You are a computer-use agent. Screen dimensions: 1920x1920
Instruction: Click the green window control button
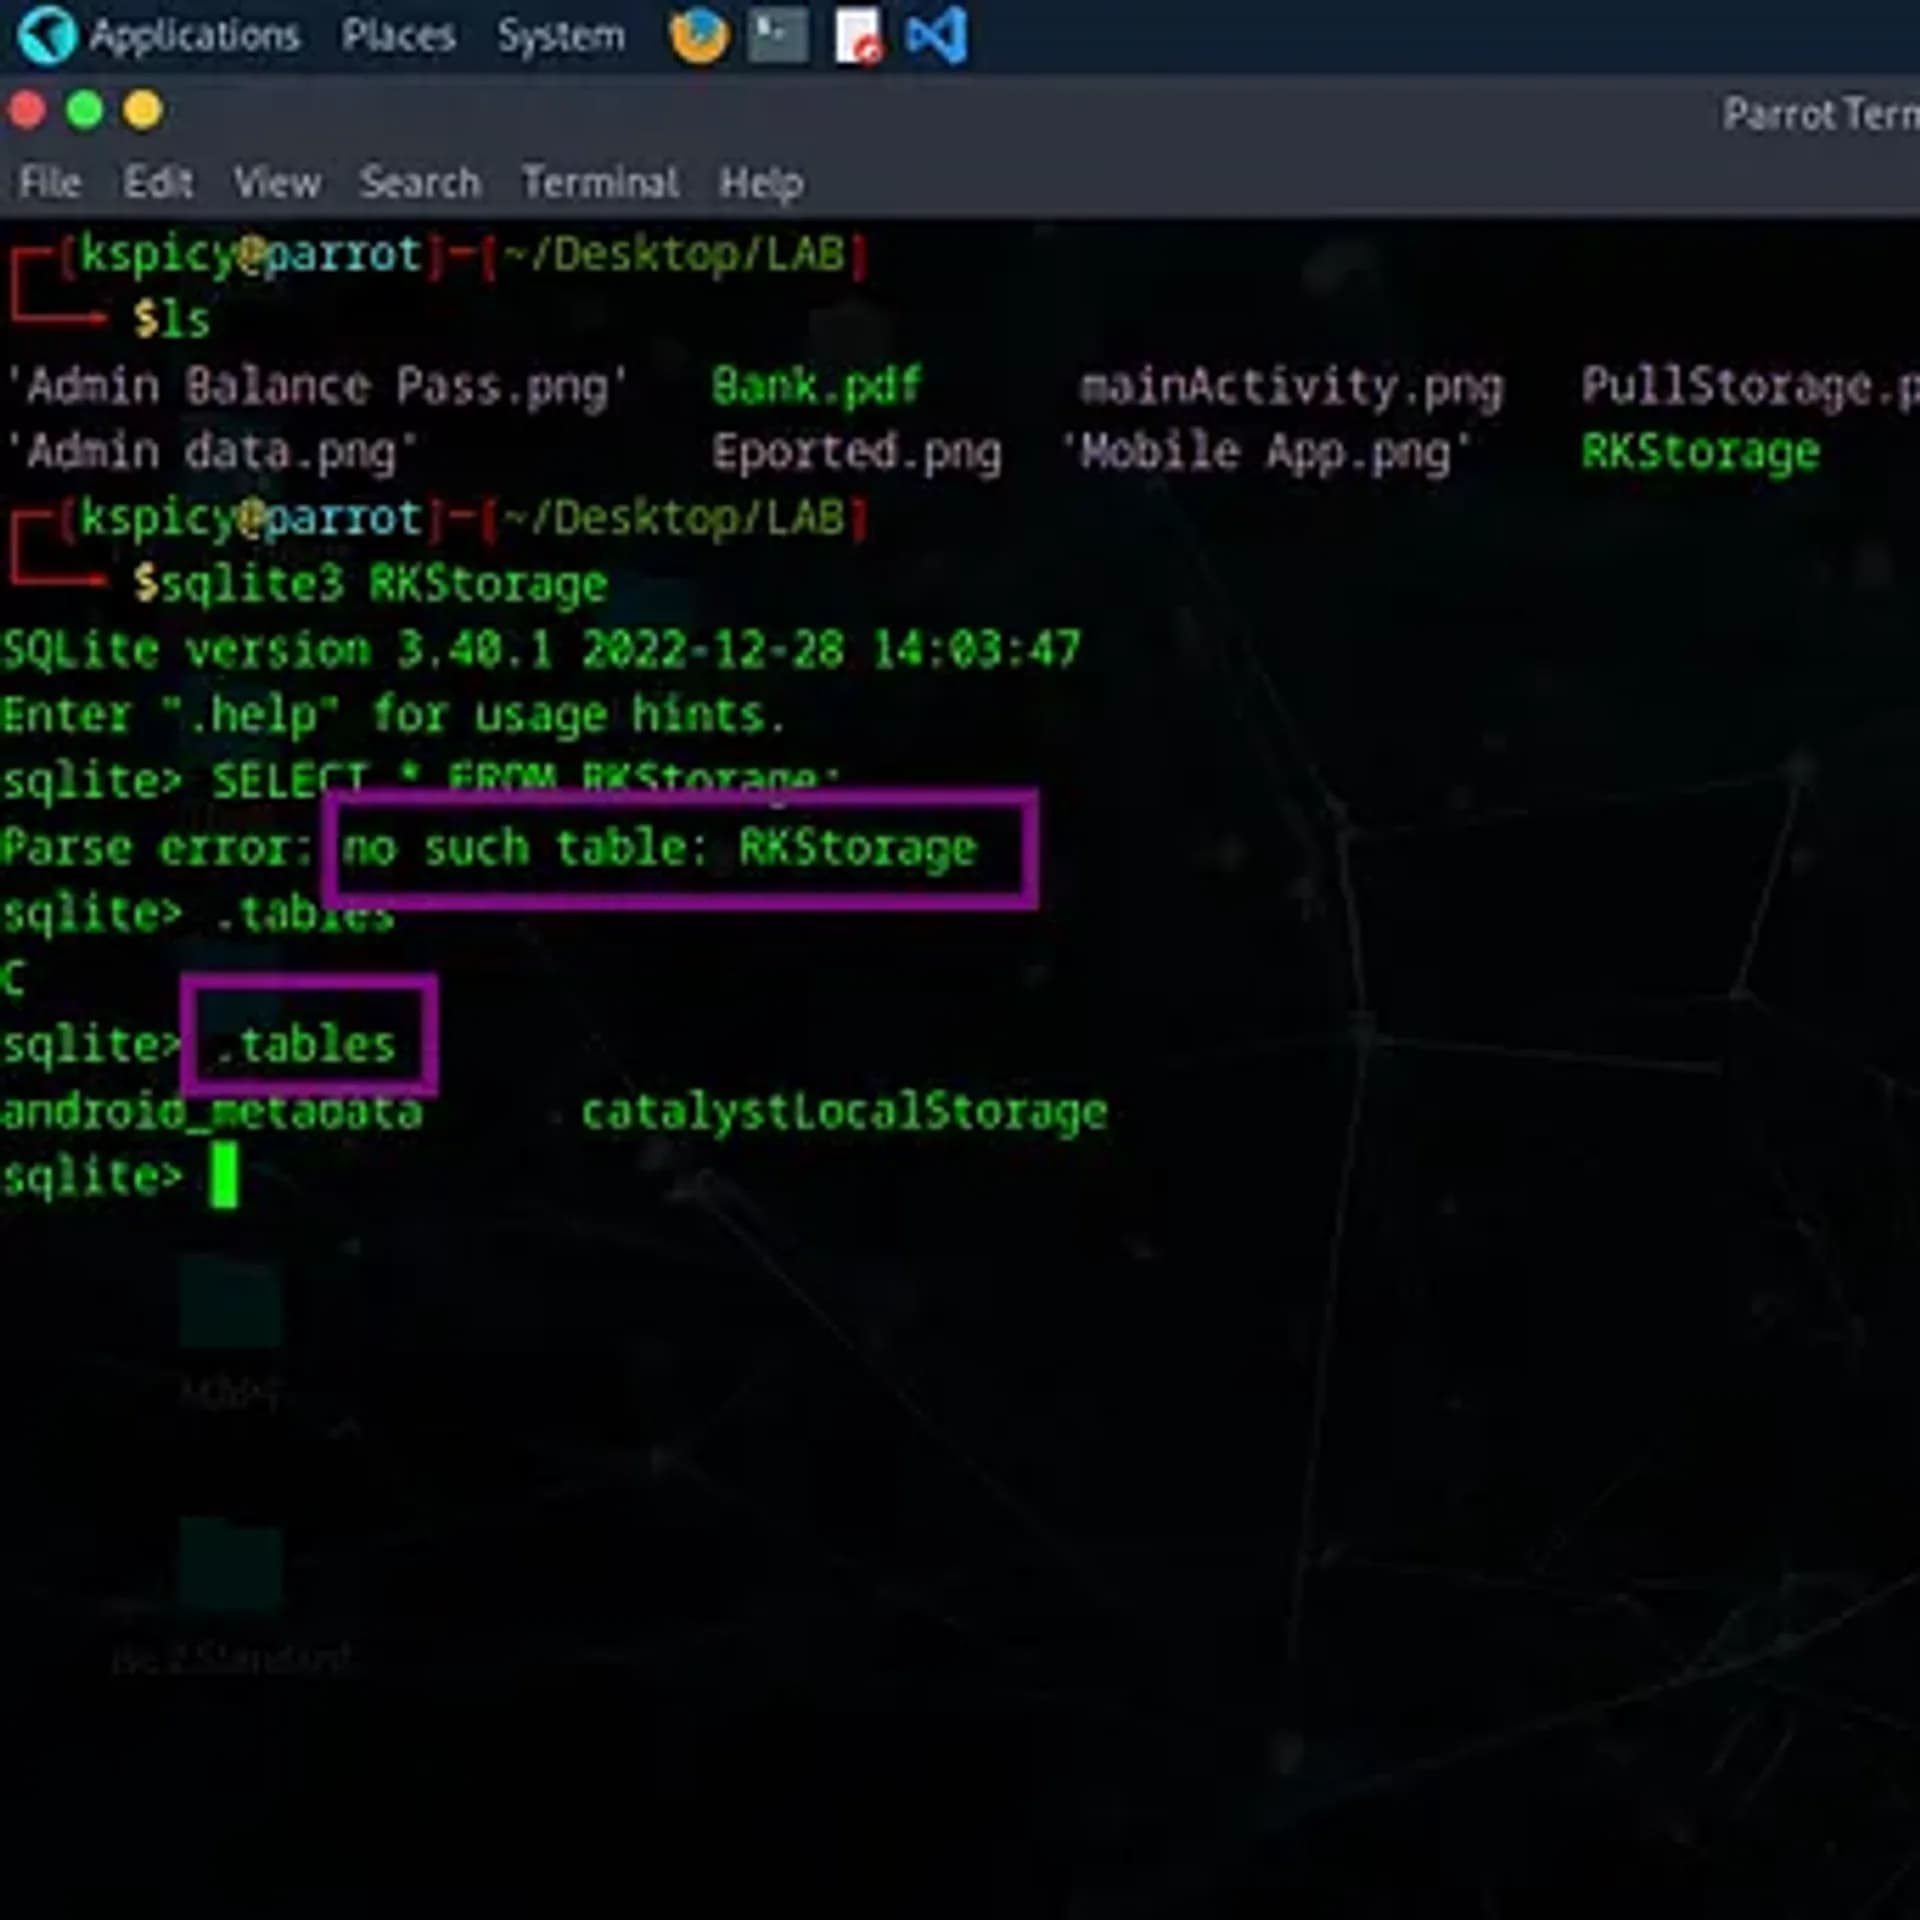click(85, 110)
